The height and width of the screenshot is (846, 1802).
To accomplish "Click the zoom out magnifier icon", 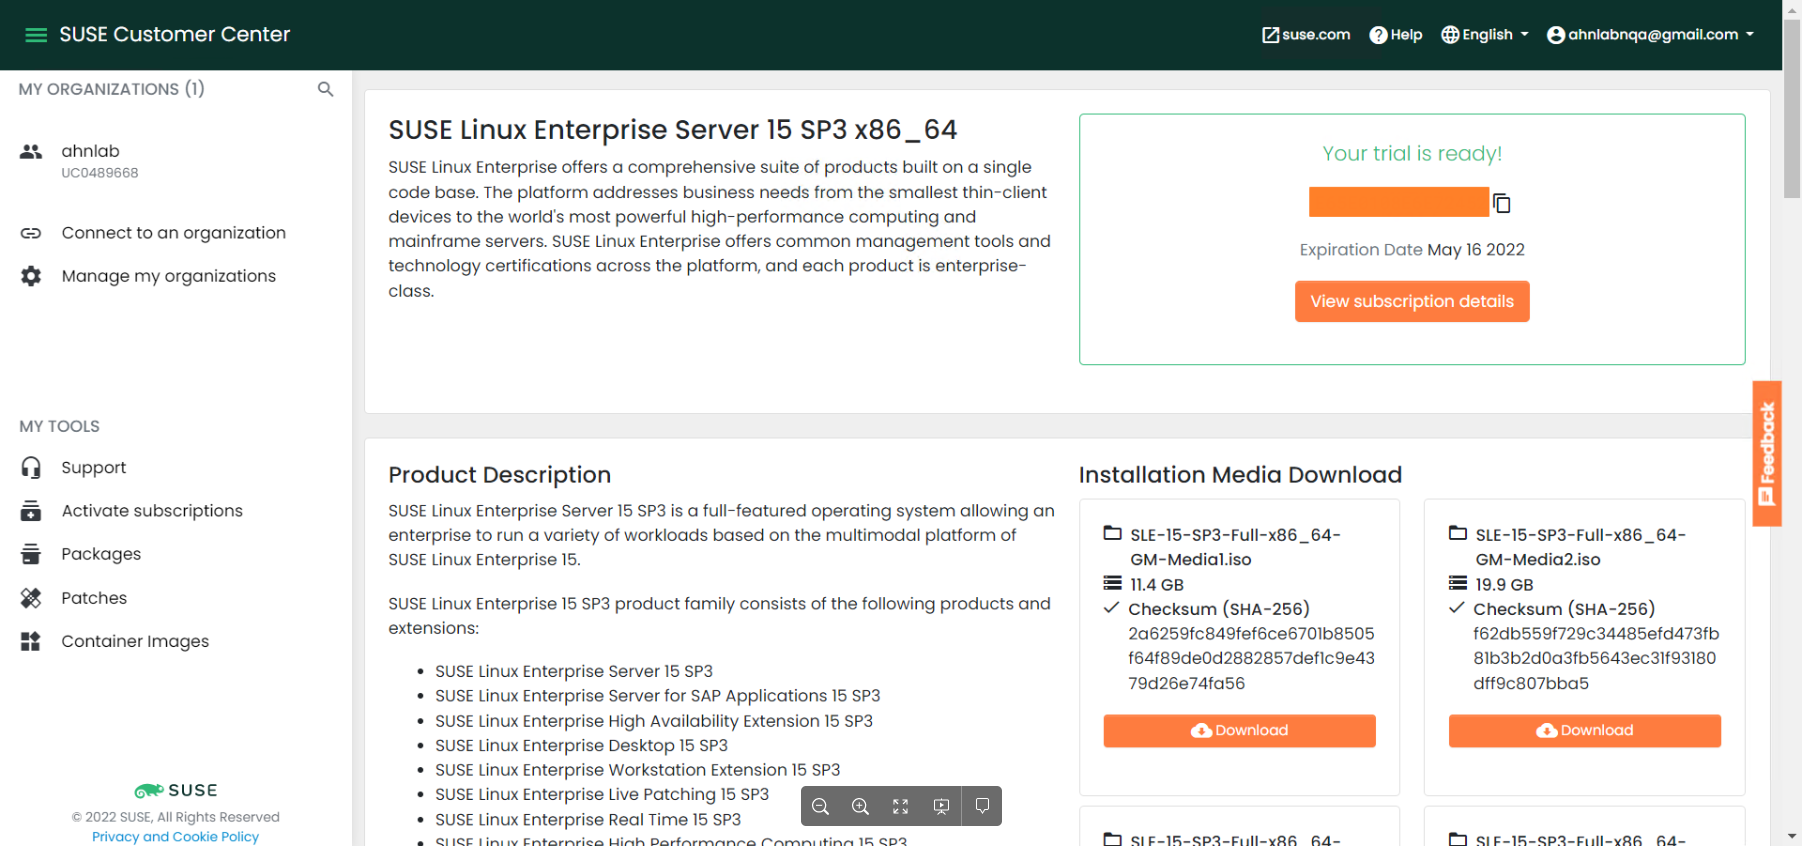I will [x=821, y=806].
